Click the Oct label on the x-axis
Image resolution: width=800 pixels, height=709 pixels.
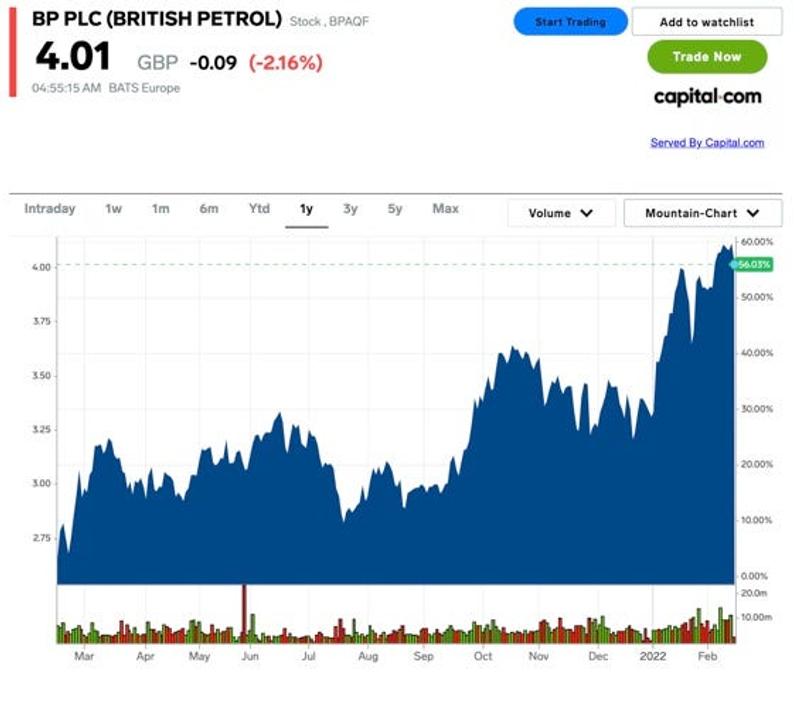click(483, 656)
